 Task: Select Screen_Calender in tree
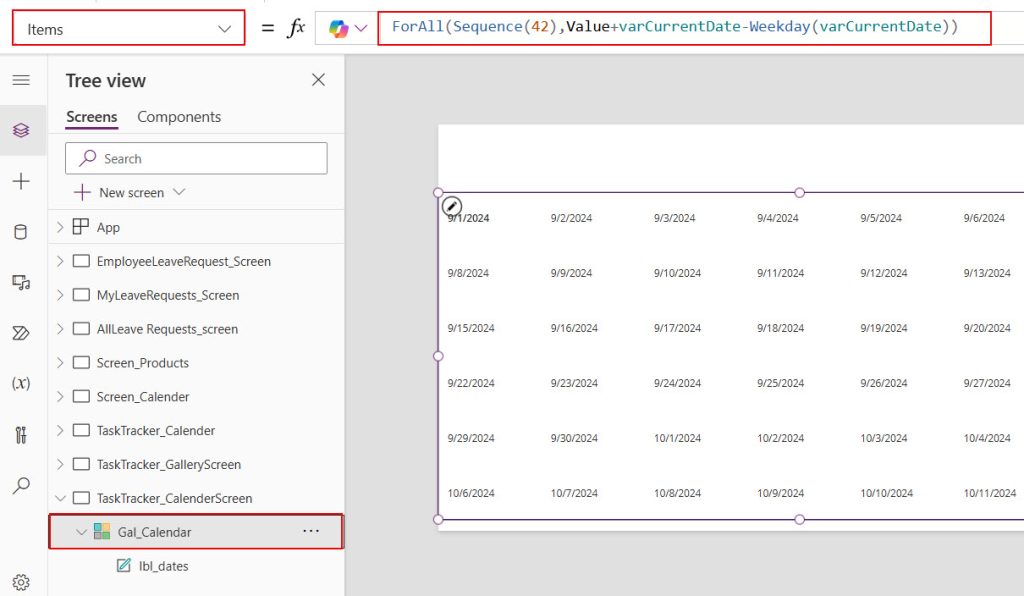pos(143,397)
